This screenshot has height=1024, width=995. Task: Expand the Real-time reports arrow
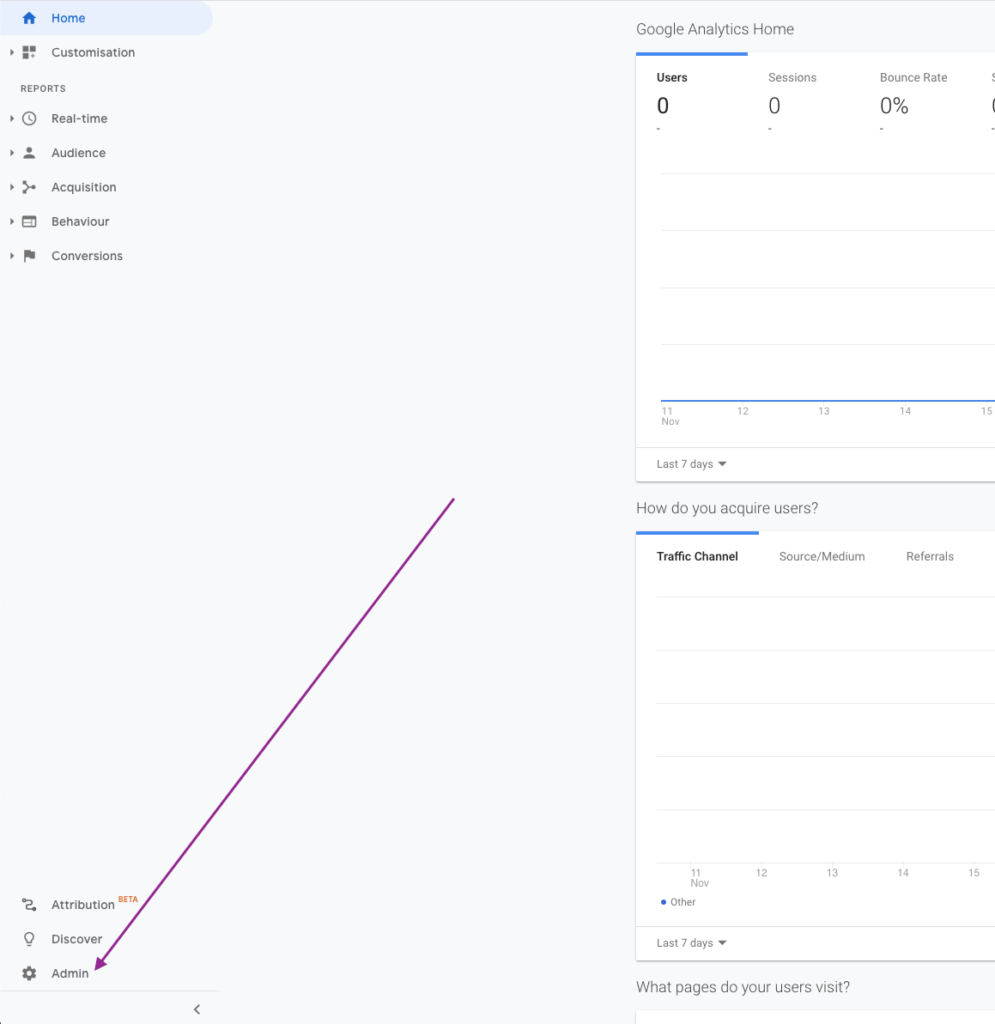point(12,118)
